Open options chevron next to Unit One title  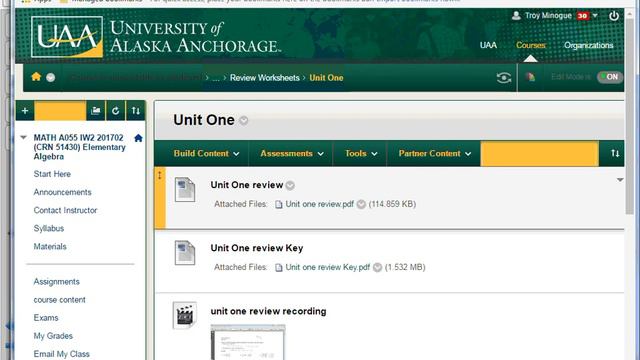click(244, 121)
